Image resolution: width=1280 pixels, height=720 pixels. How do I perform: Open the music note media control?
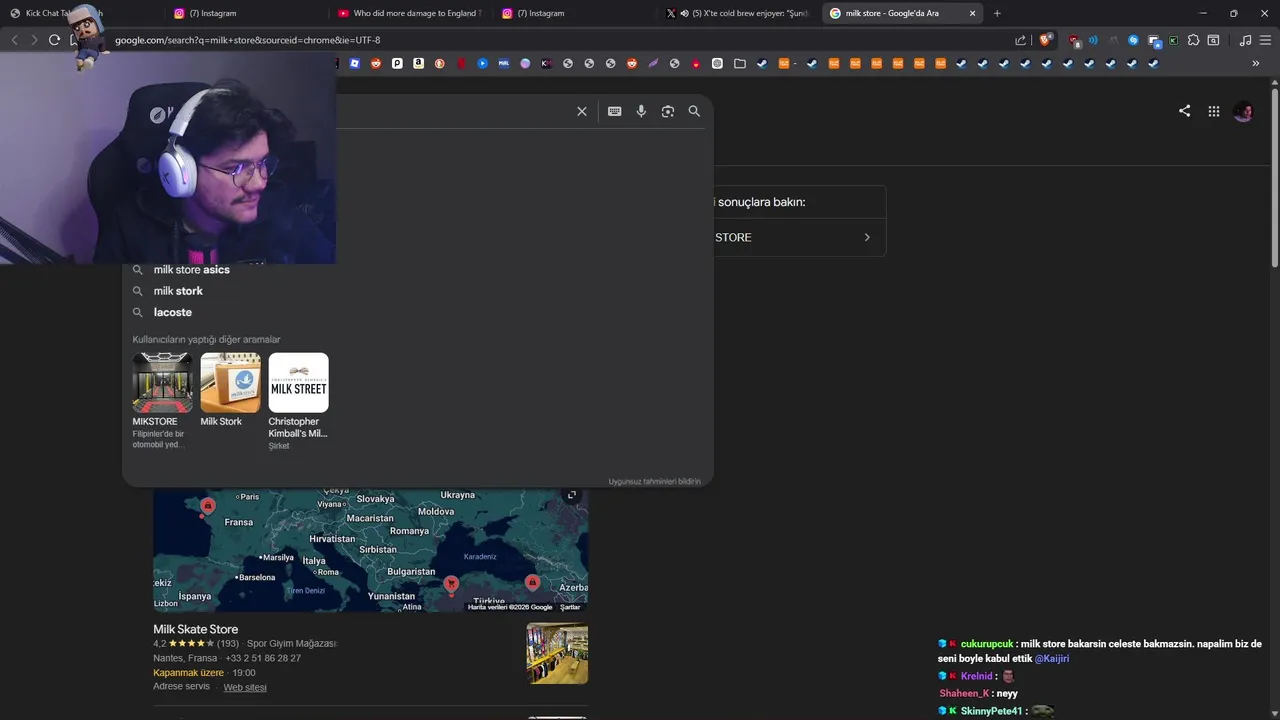(1245, 40)
